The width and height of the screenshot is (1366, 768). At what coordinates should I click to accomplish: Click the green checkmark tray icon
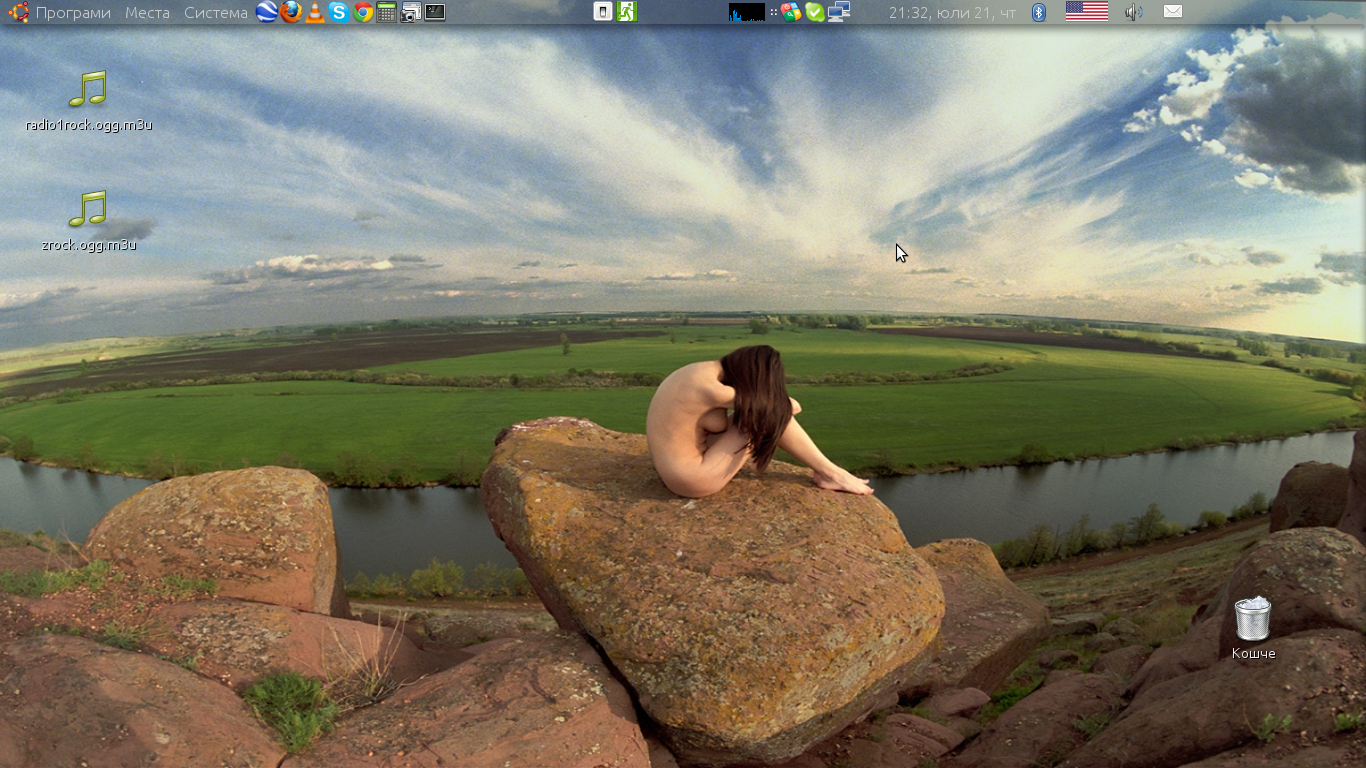pos(815,12)
